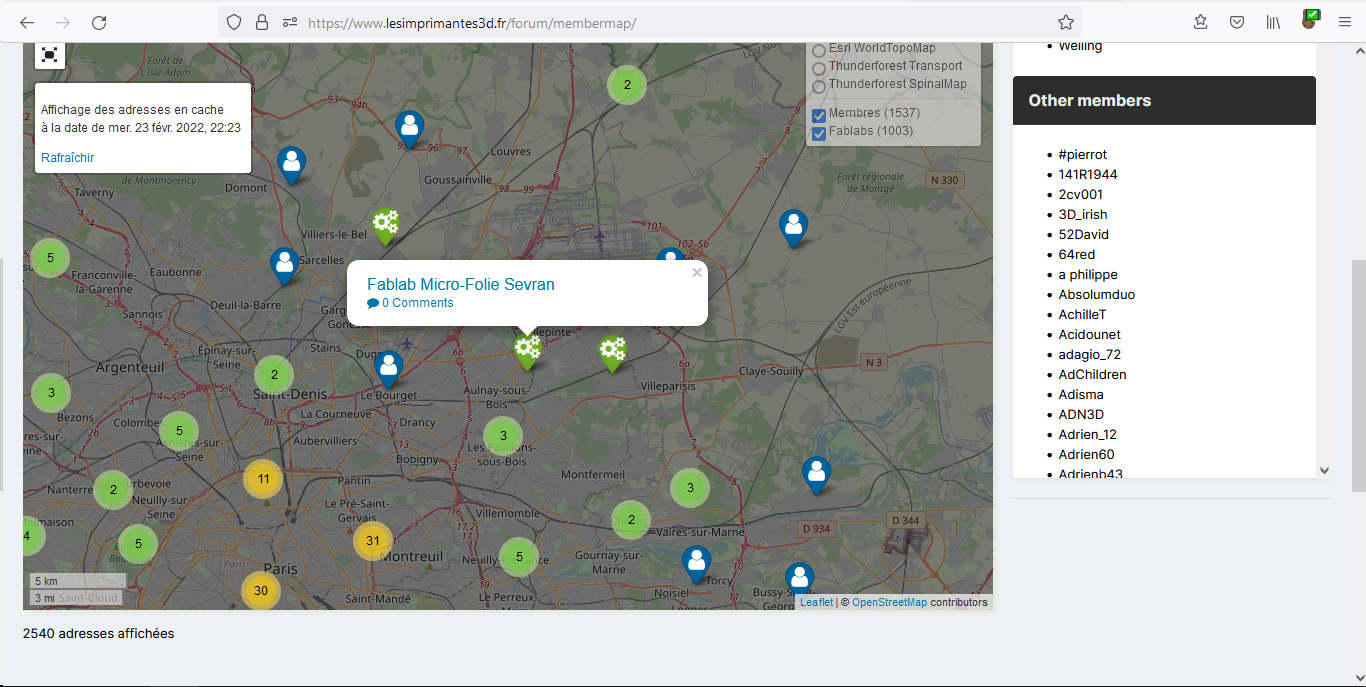Image resolution: width=1366 pixels, height=687 pixels.
Task: Reload the current page
Action: coord(99,22)
